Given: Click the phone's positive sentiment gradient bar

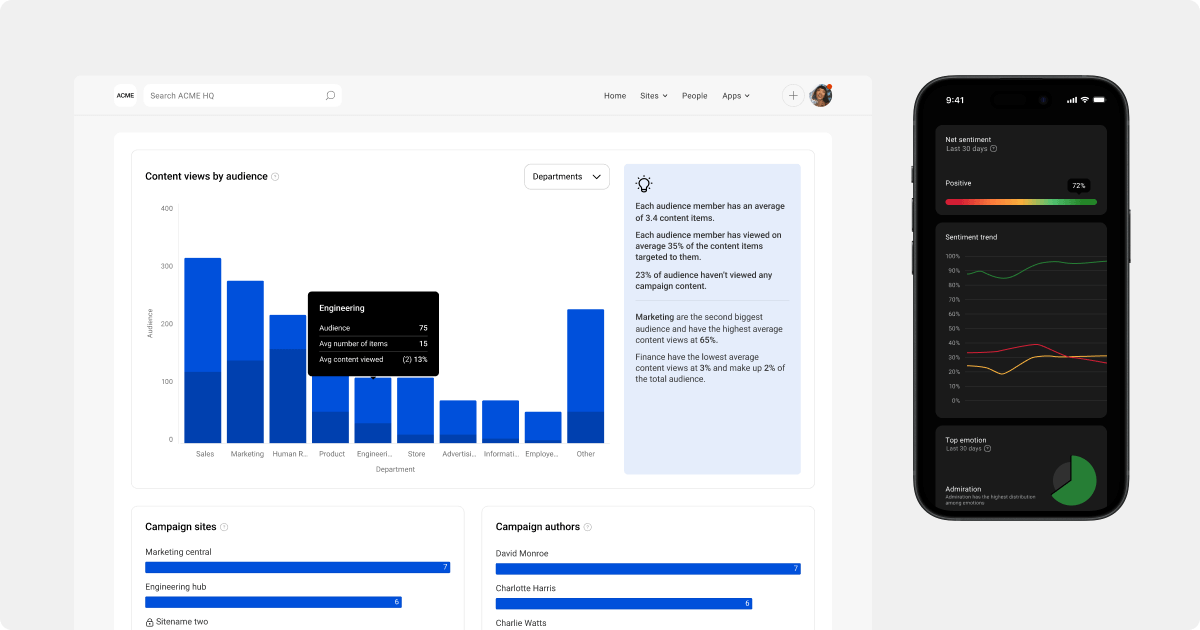Looking at the screenshot, I should click(1021, 202).
